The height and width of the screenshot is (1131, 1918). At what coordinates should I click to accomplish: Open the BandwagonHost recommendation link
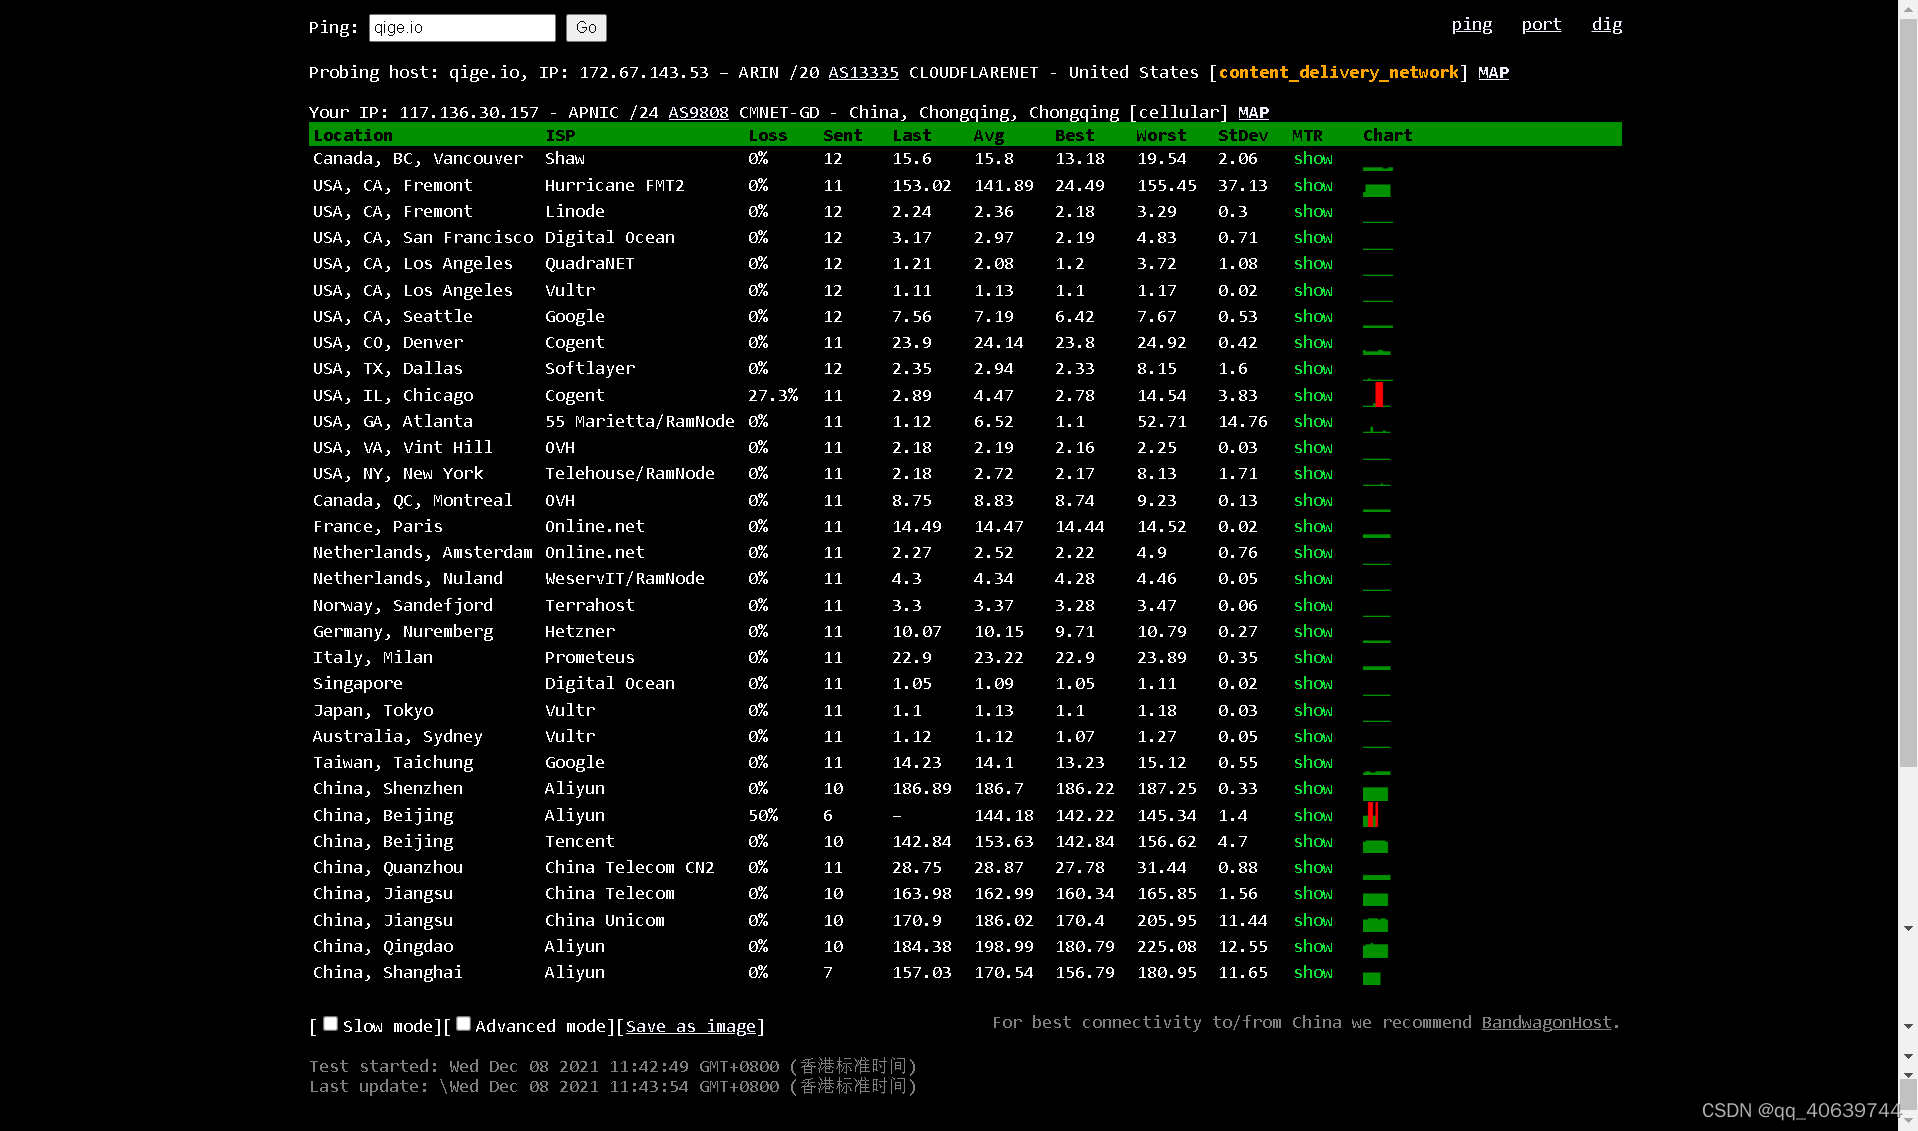(x=1546, y=1022)
